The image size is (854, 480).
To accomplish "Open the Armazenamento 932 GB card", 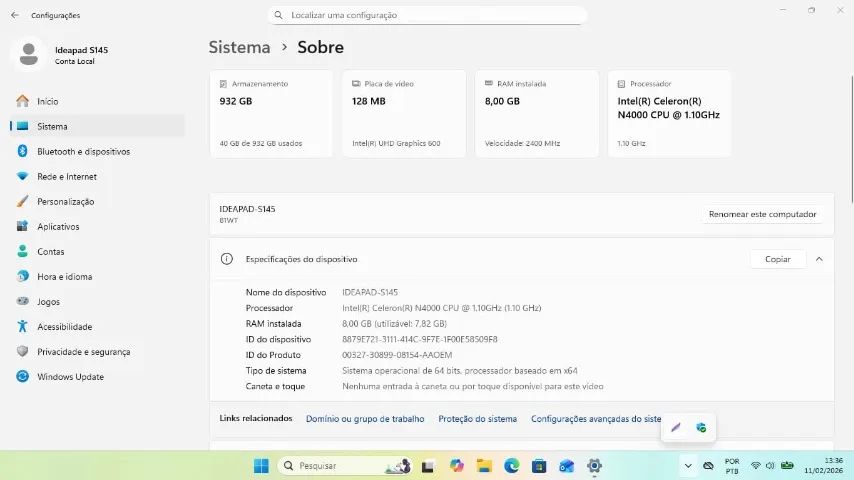I will pyautogui.click(x=271, y=114).
